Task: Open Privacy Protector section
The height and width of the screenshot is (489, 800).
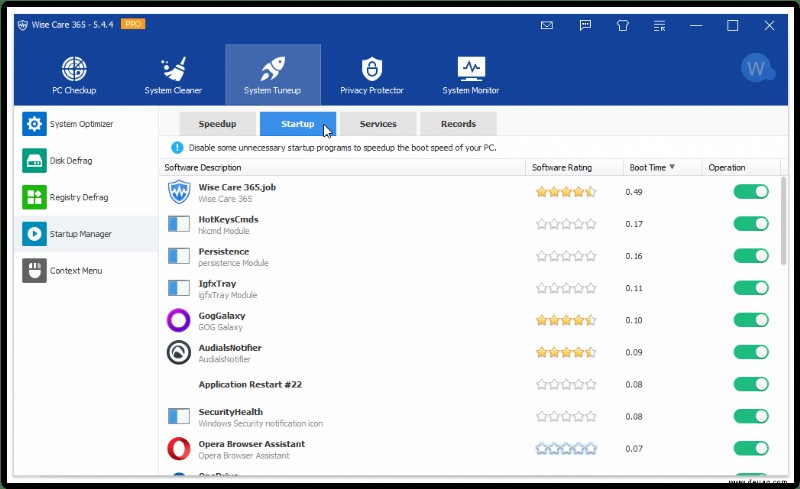Action: click(x=371, y=76)
